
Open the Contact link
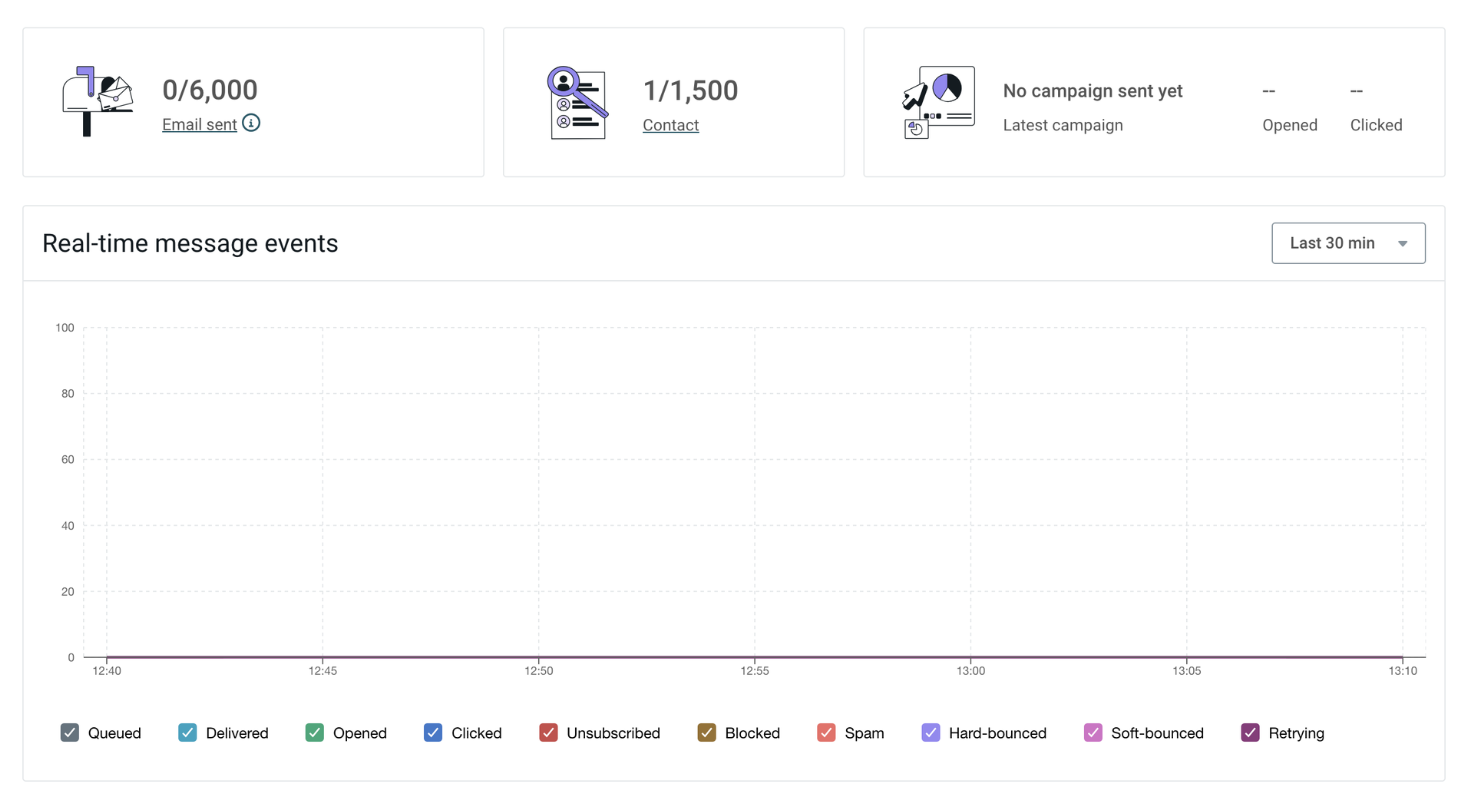coord(671,125)
